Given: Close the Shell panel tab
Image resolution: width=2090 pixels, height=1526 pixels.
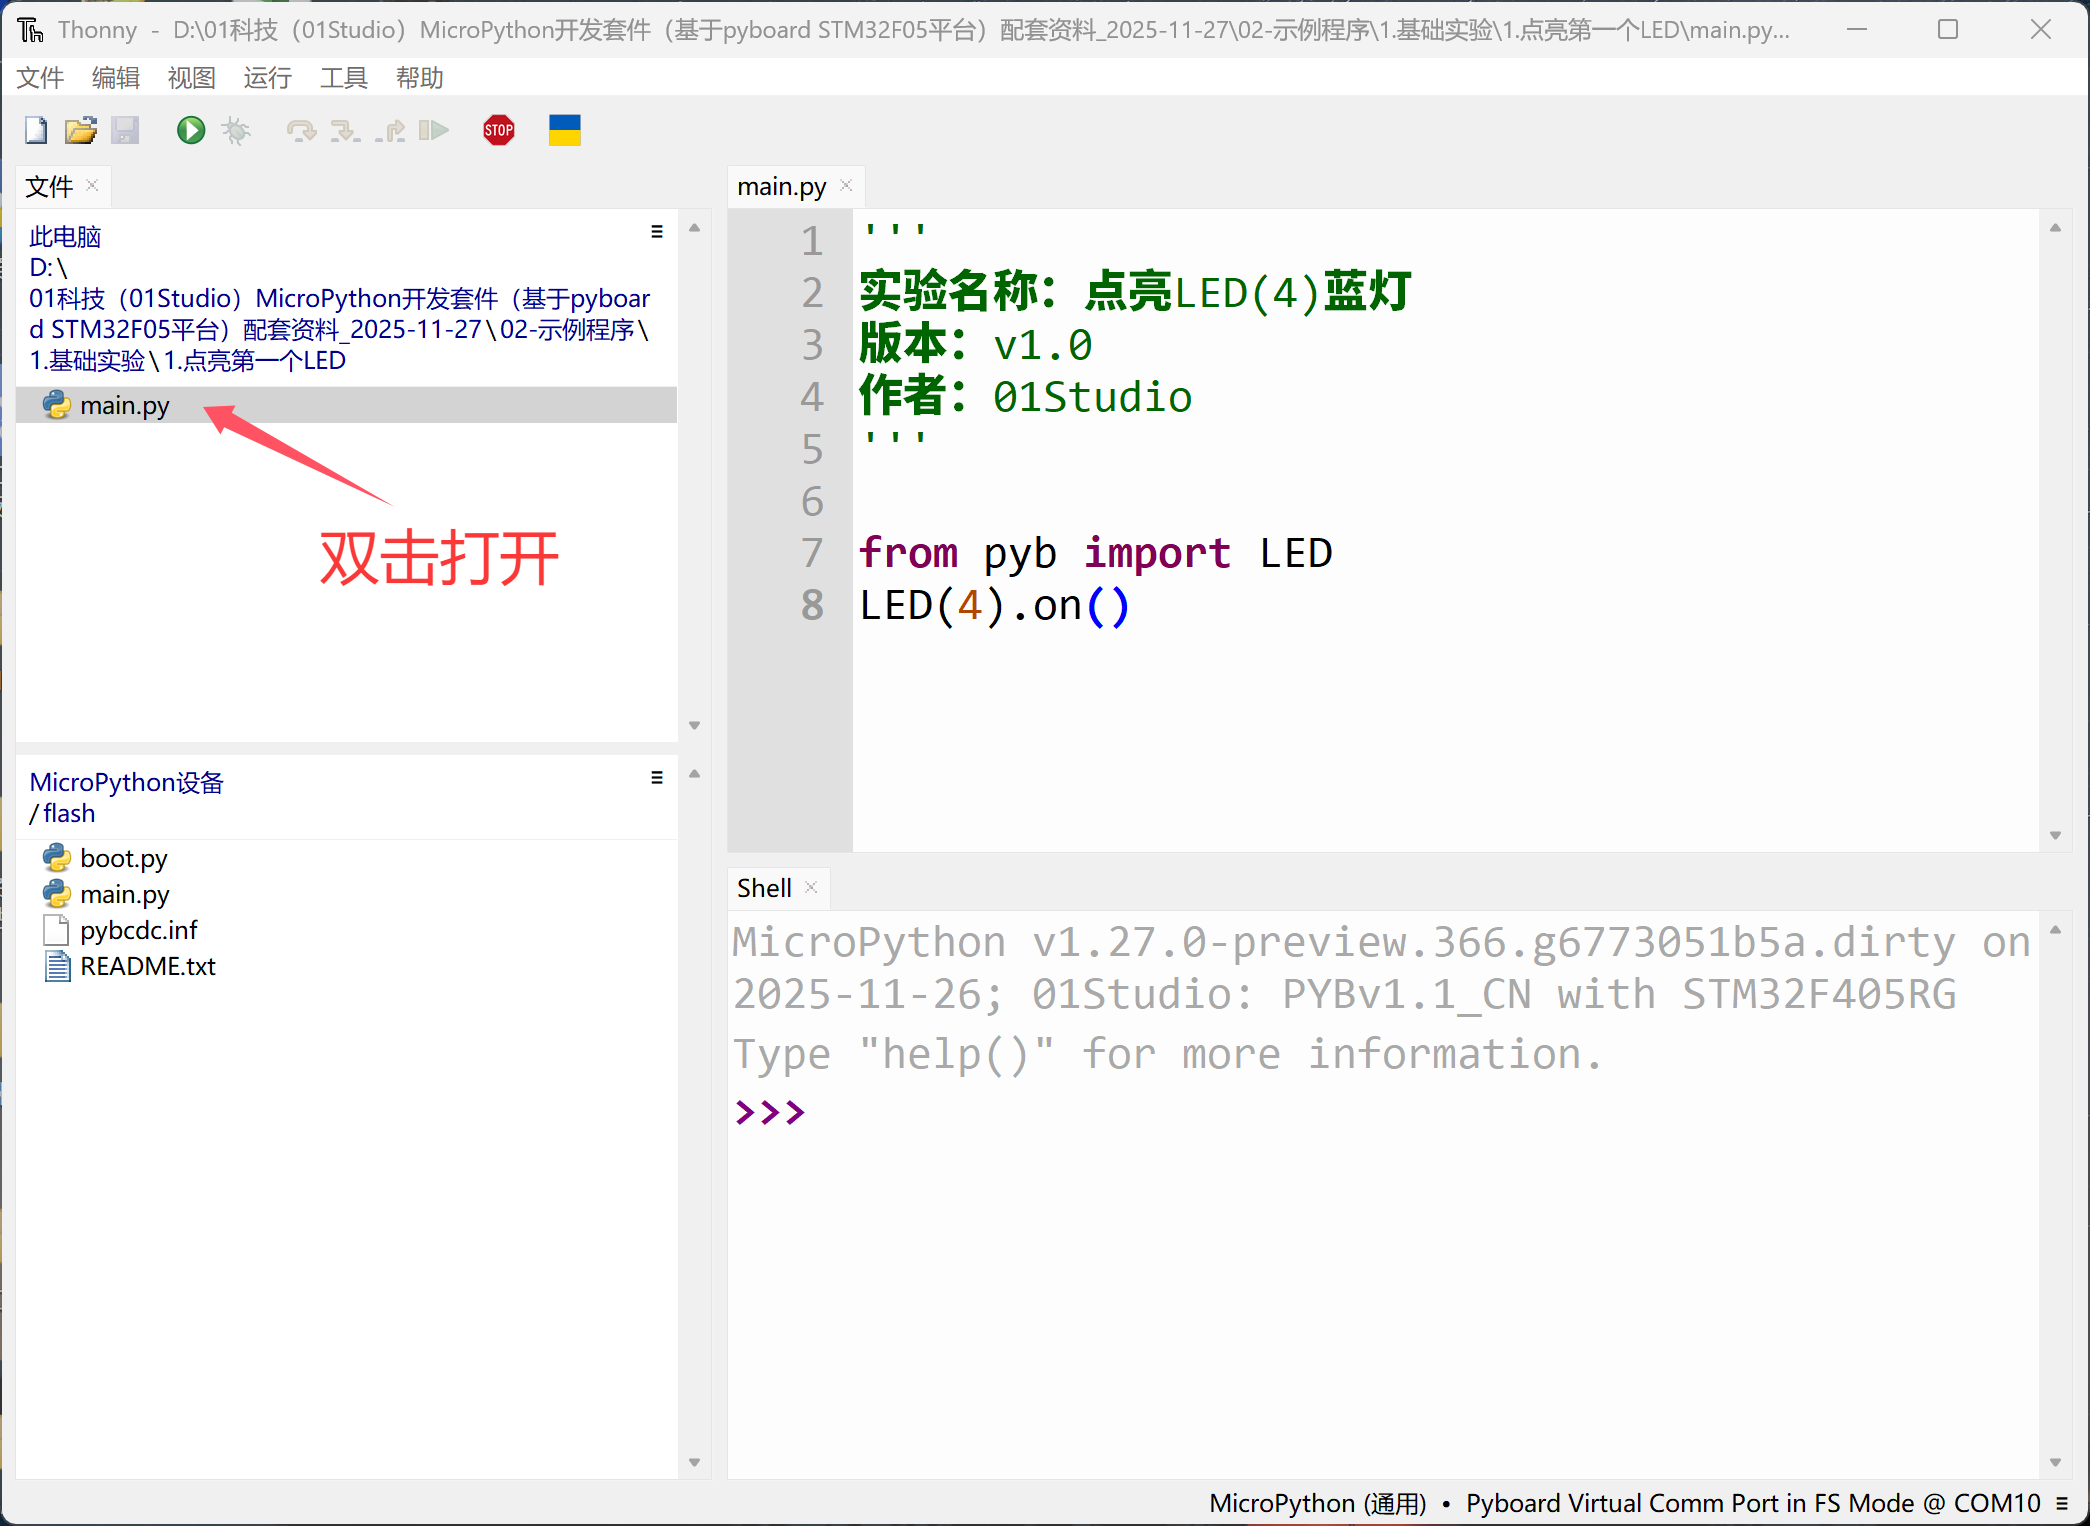Looking at the screenshot, I should 811,887.
